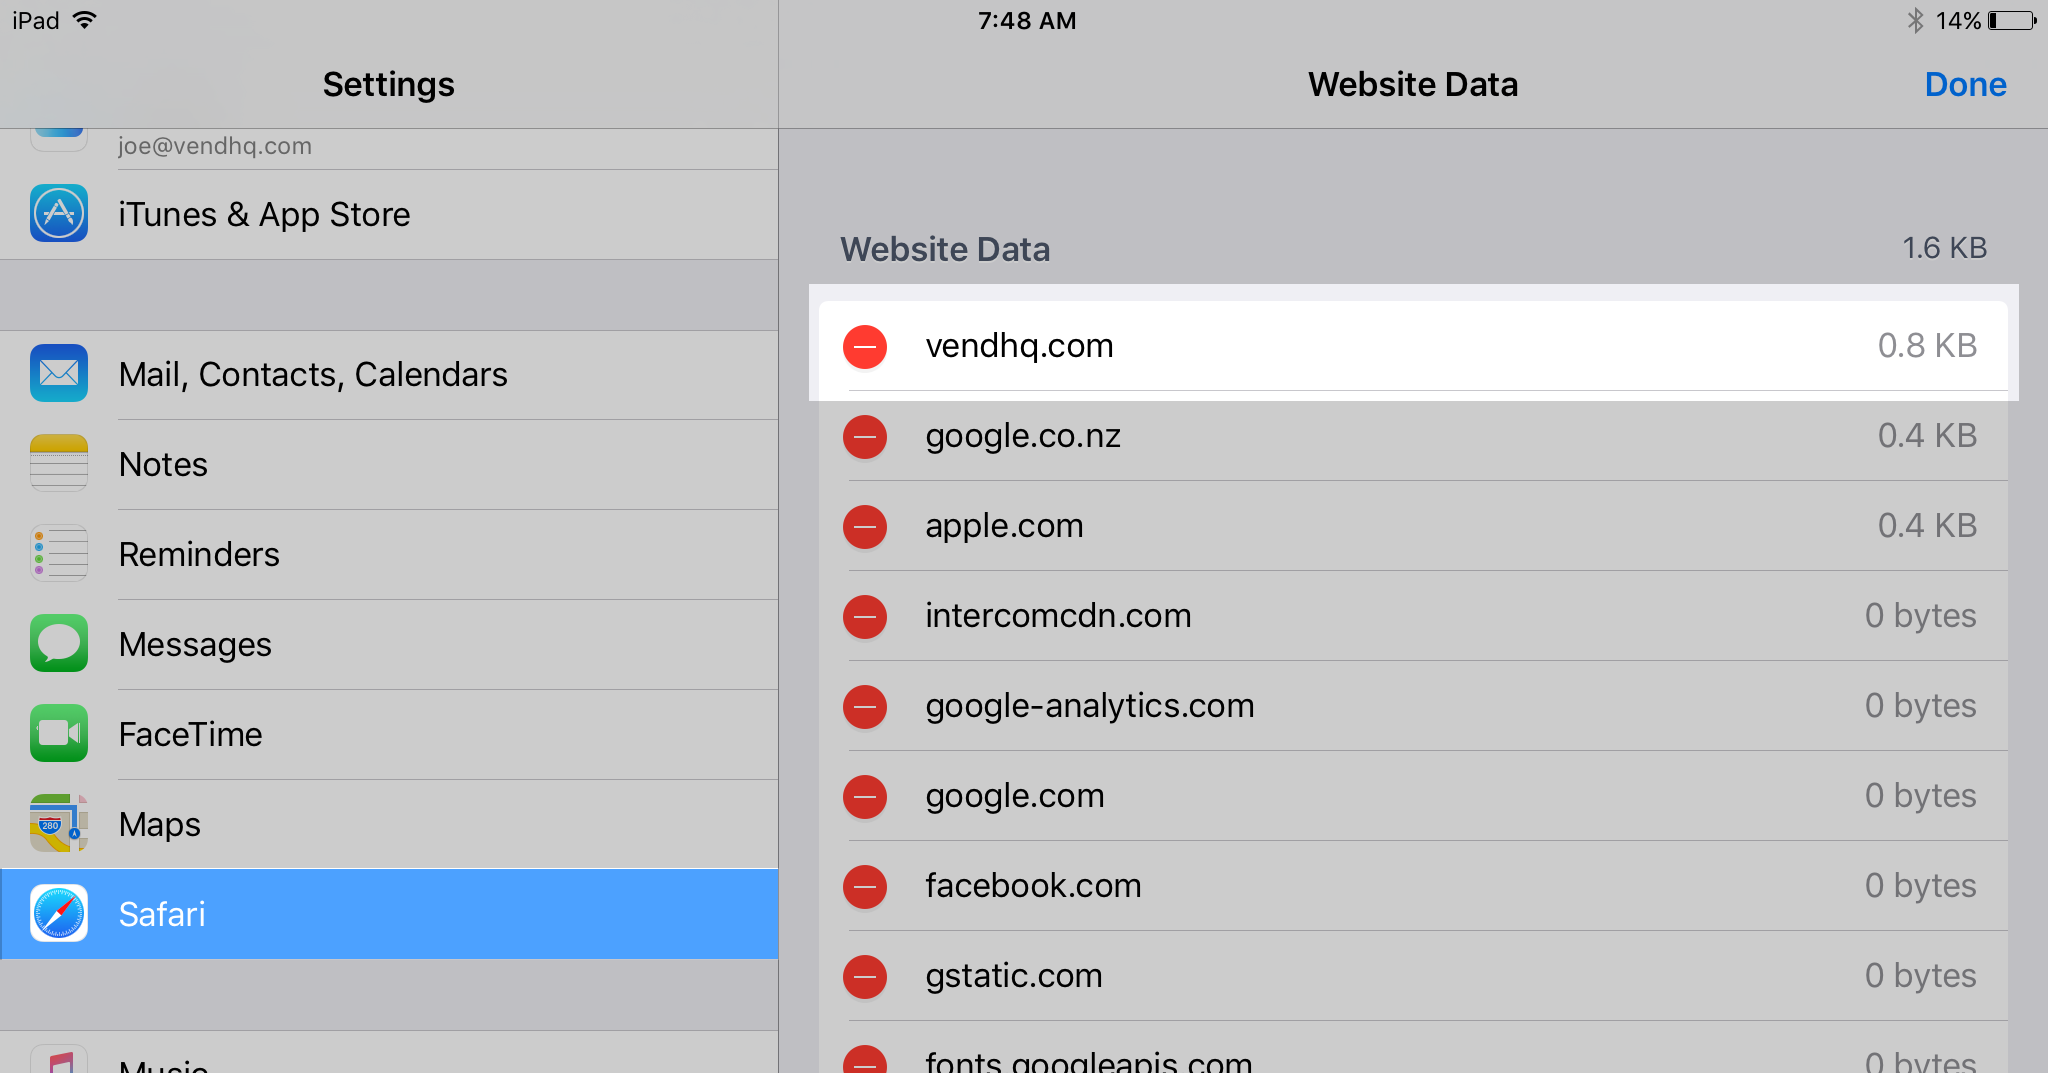Screen dimensions: 2048x1073
Task: Tap the red delete icon for apple.com
Action: click(865, 526)
